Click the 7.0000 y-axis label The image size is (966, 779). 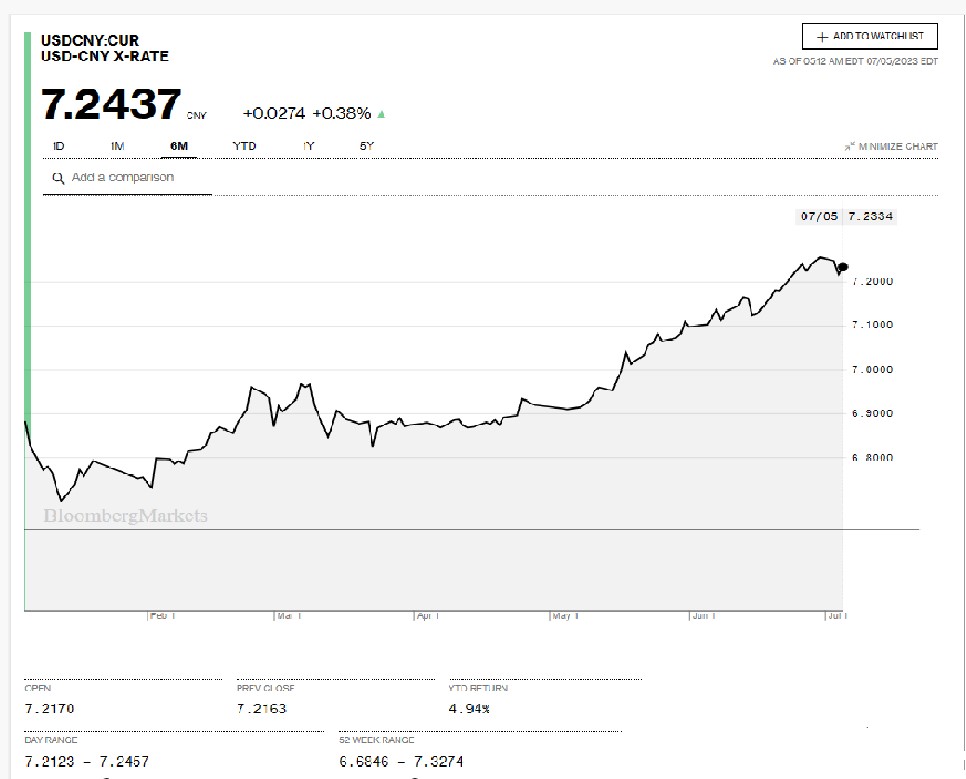(872, 369)
